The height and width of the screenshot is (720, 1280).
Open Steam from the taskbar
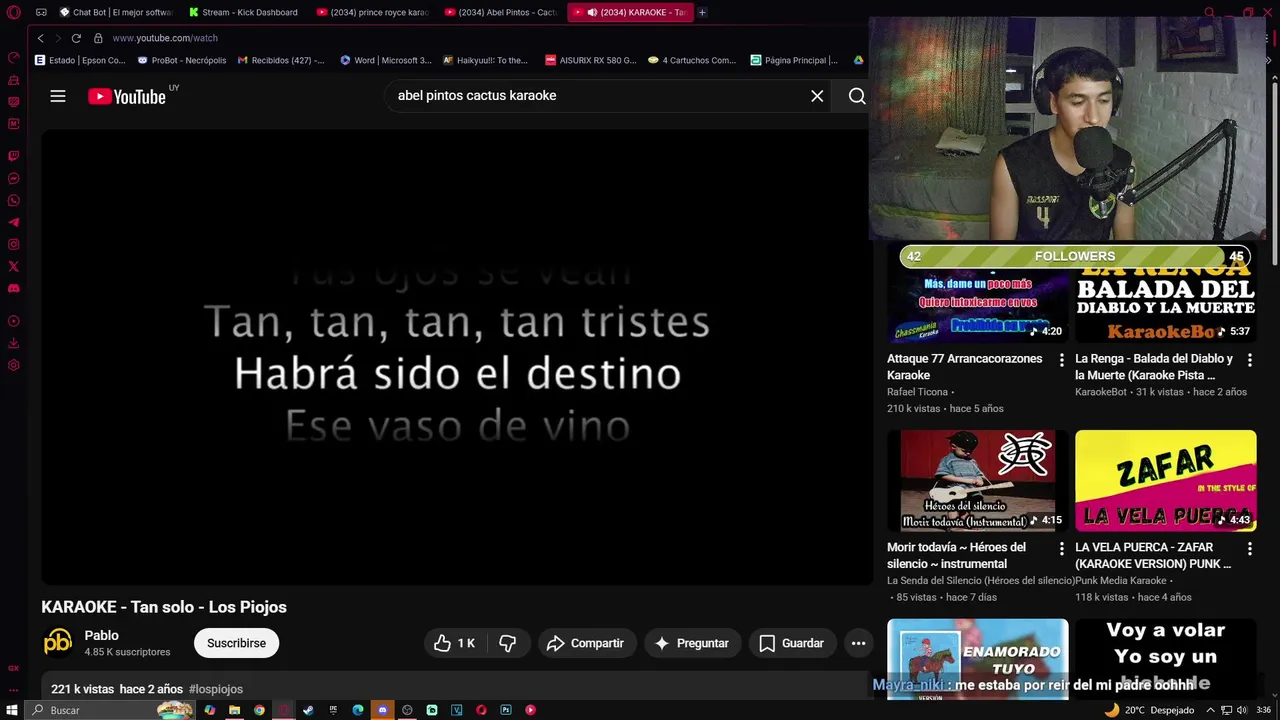[308, 710]
